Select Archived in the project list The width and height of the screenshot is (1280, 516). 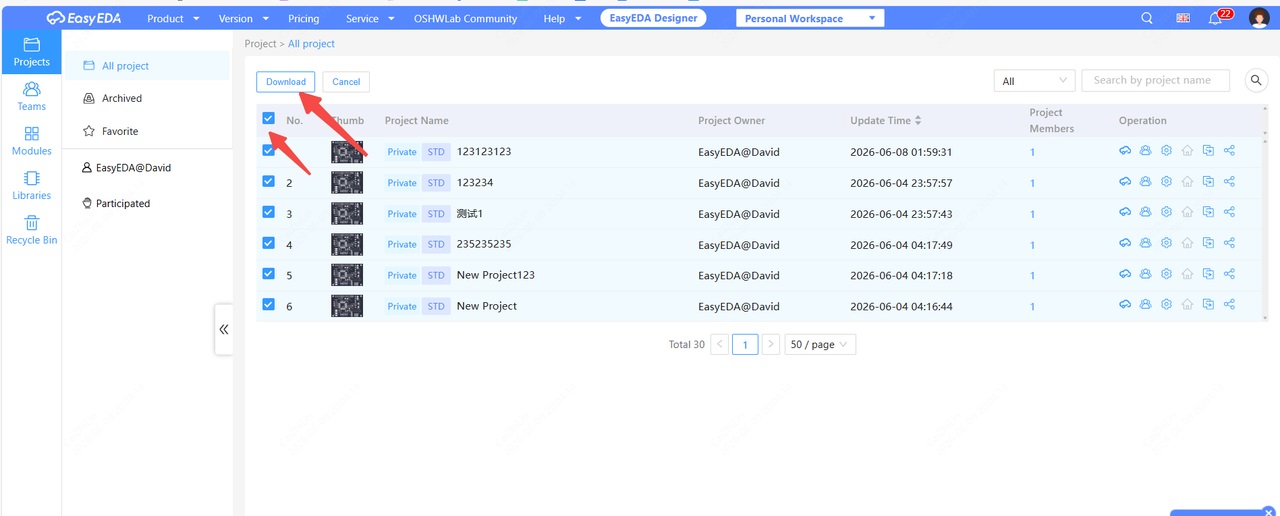122,98
